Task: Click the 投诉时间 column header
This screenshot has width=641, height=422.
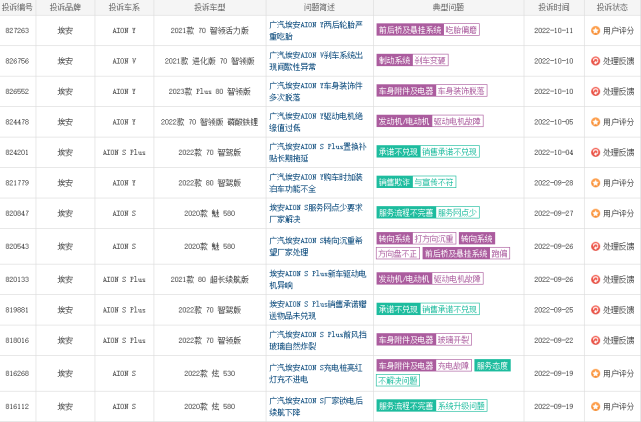Action: pyautogui.click(x=554, y=7)
